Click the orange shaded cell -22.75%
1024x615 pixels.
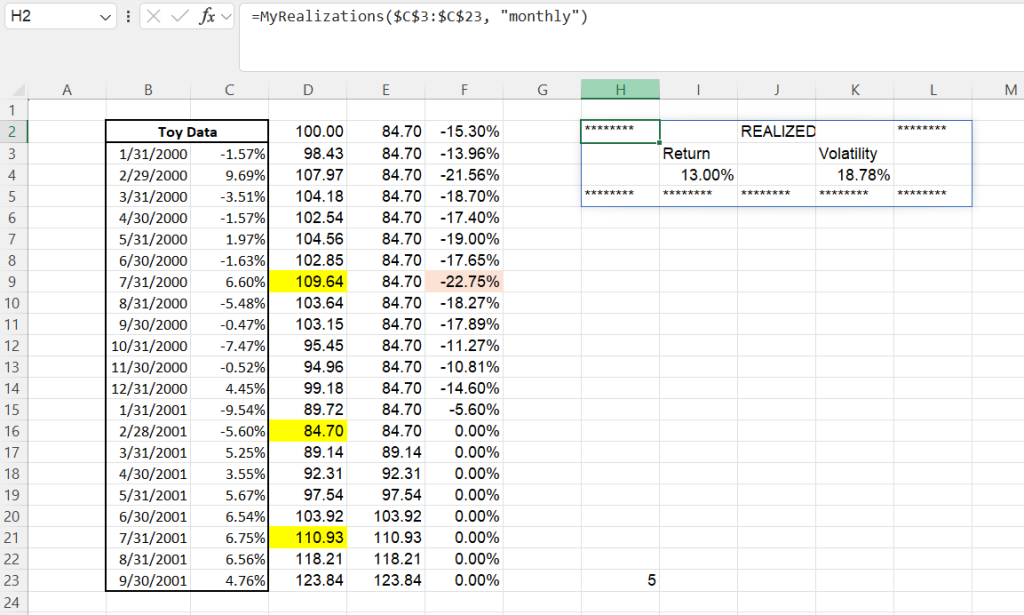coord(464,282)
